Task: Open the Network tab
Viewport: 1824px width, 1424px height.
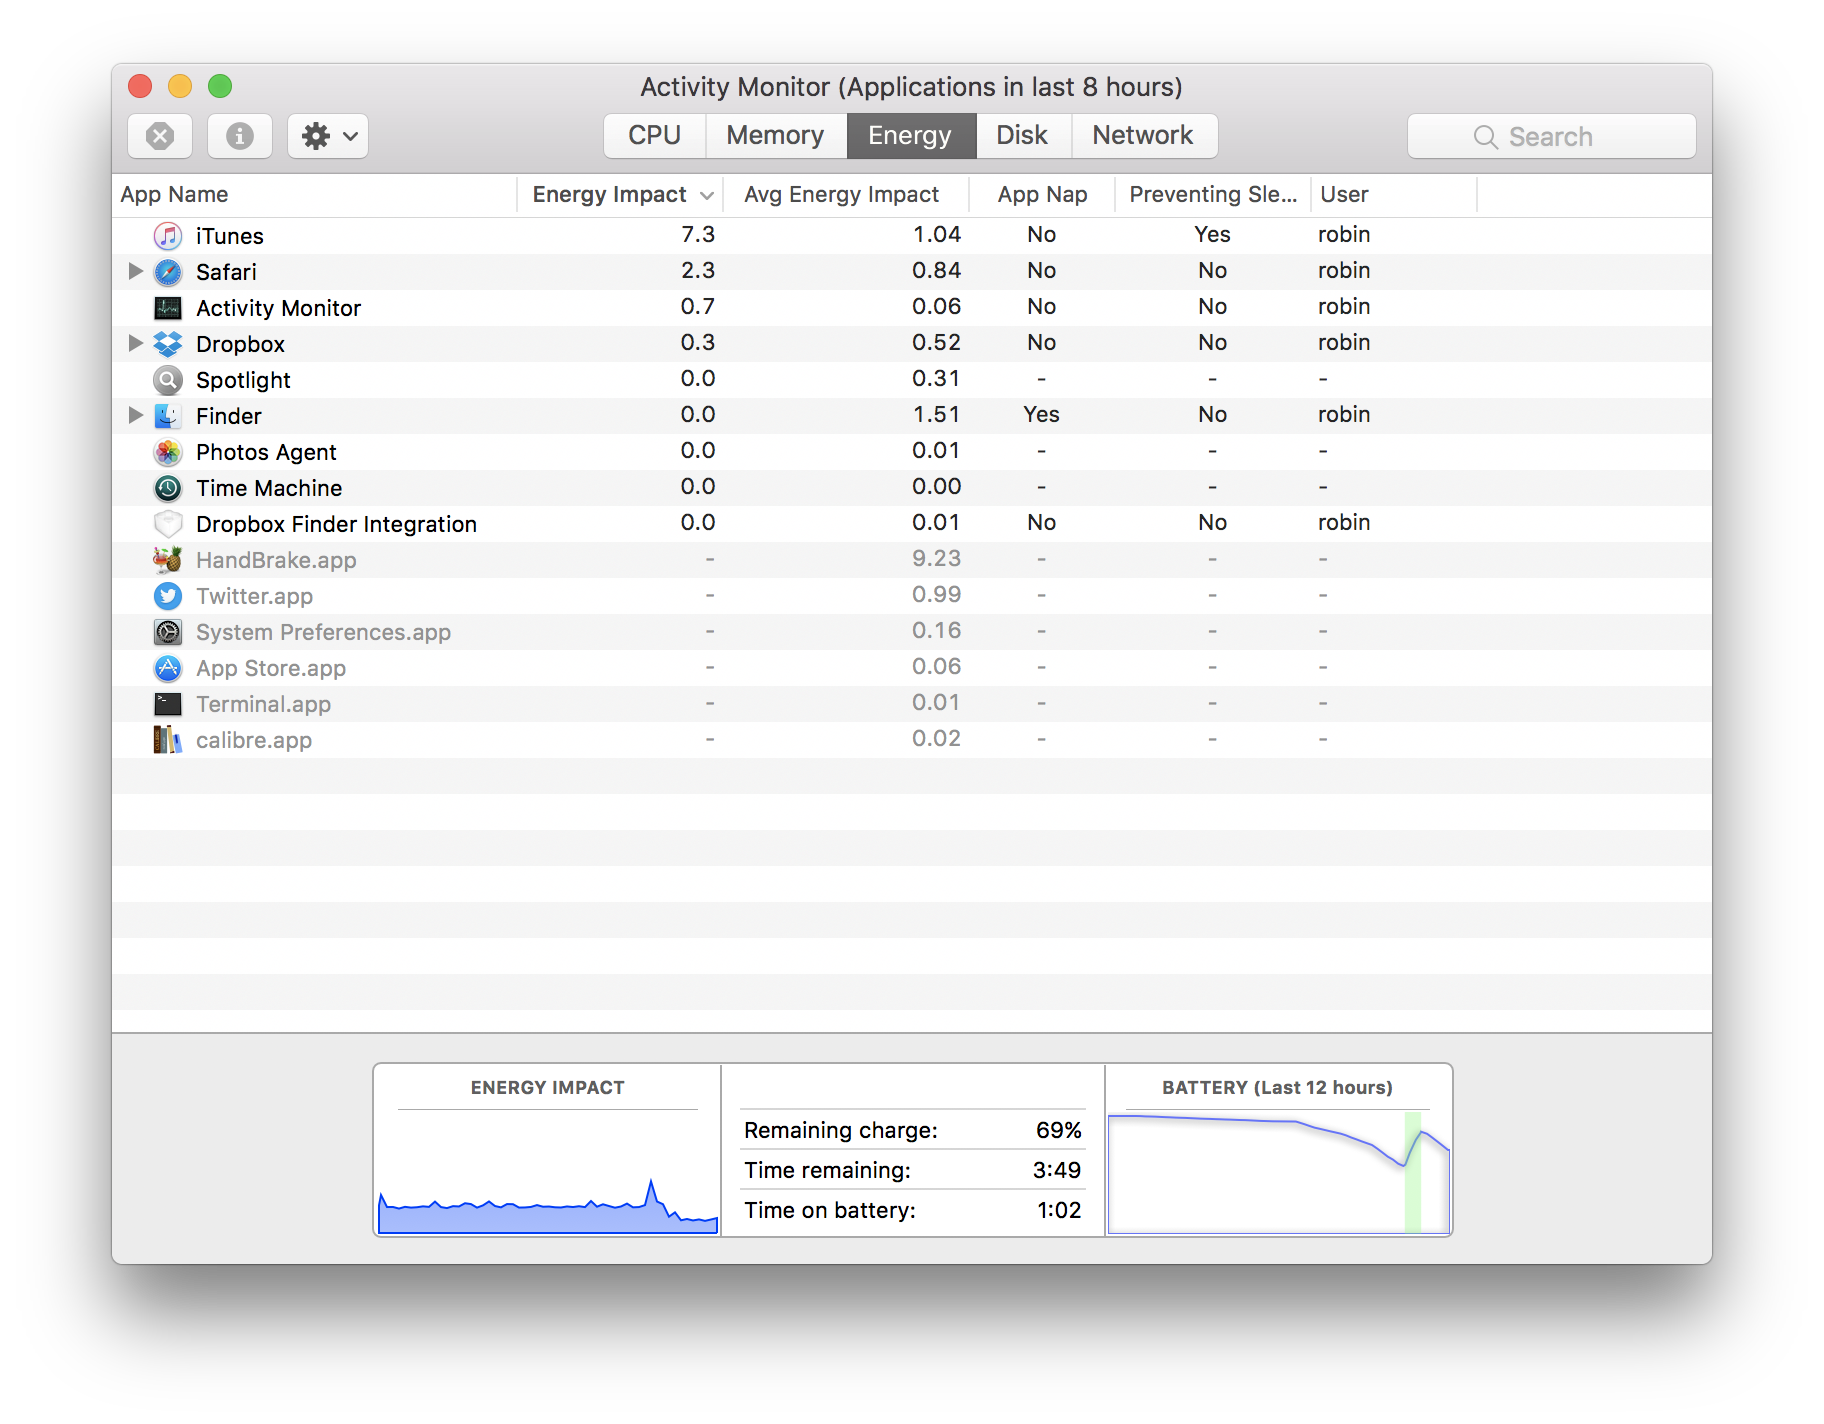Action: (x=1144, y=136)
